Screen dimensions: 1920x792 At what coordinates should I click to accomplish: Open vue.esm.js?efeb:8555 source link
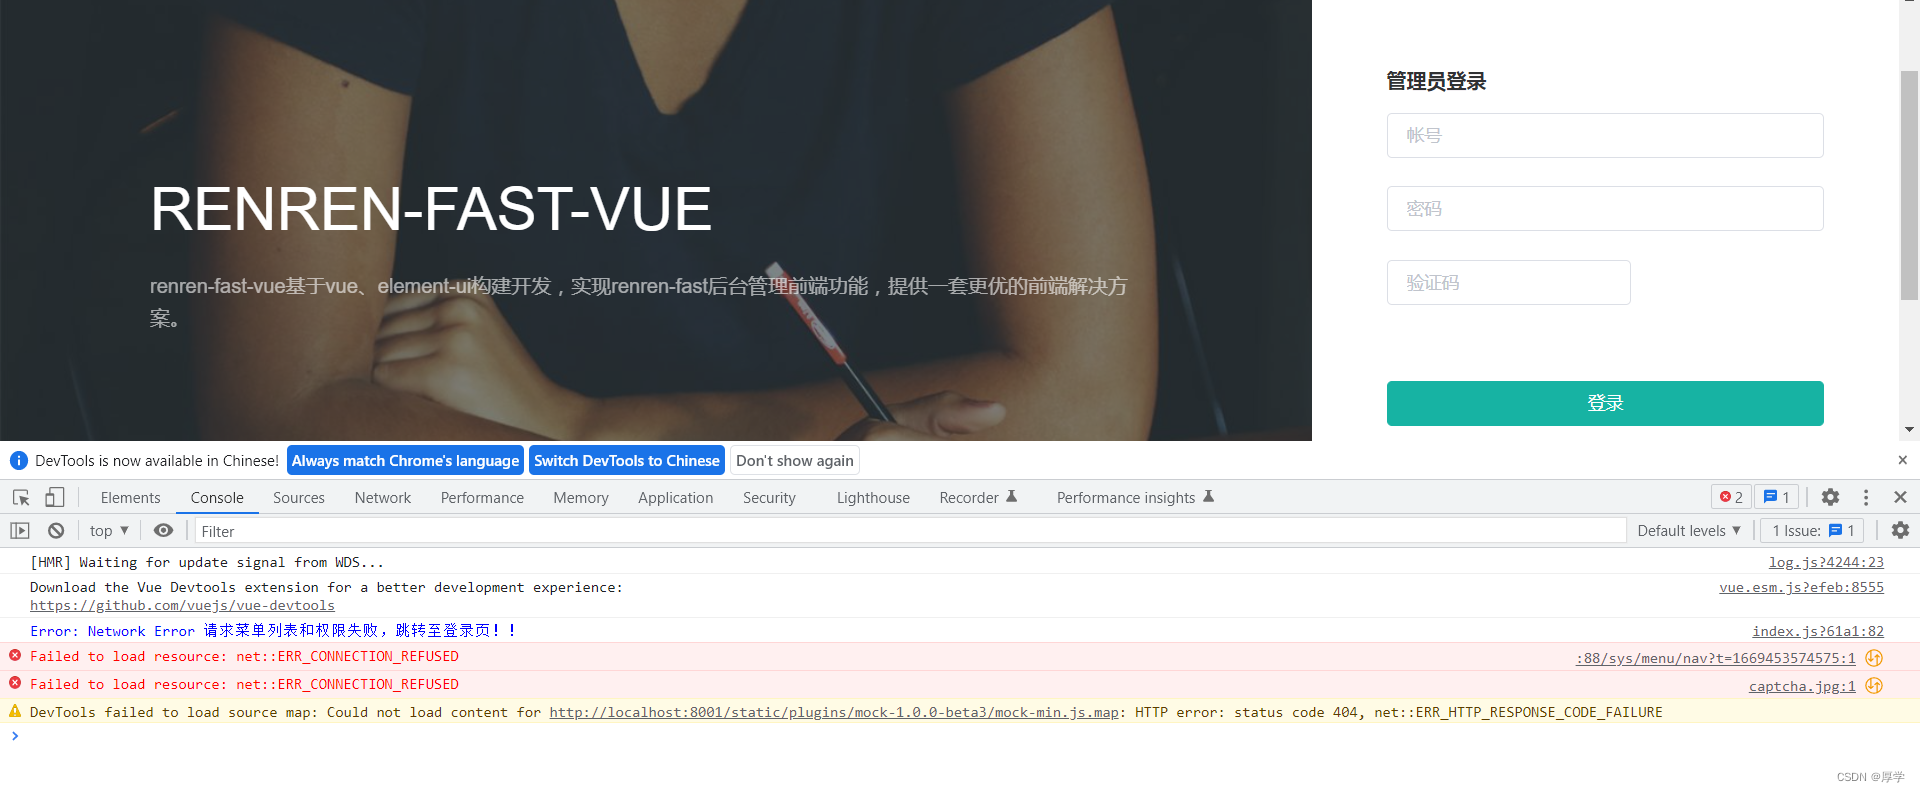(1801, 587)
